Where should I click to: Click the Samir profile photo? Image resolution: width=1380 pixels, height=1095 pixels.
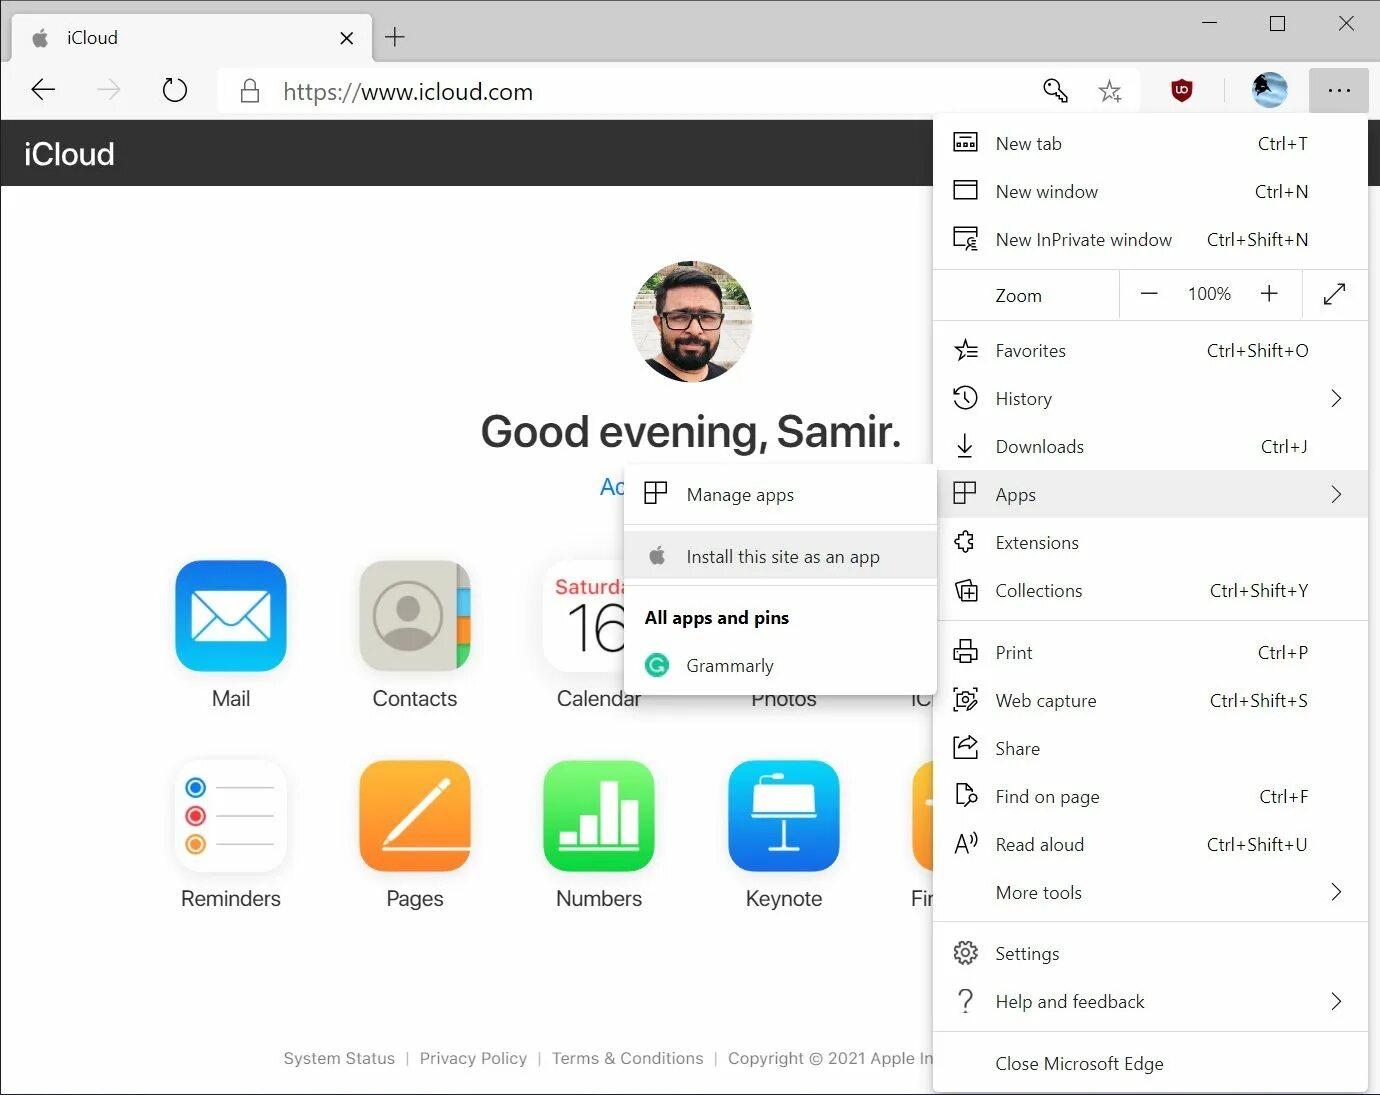click(x=691, y=322)
